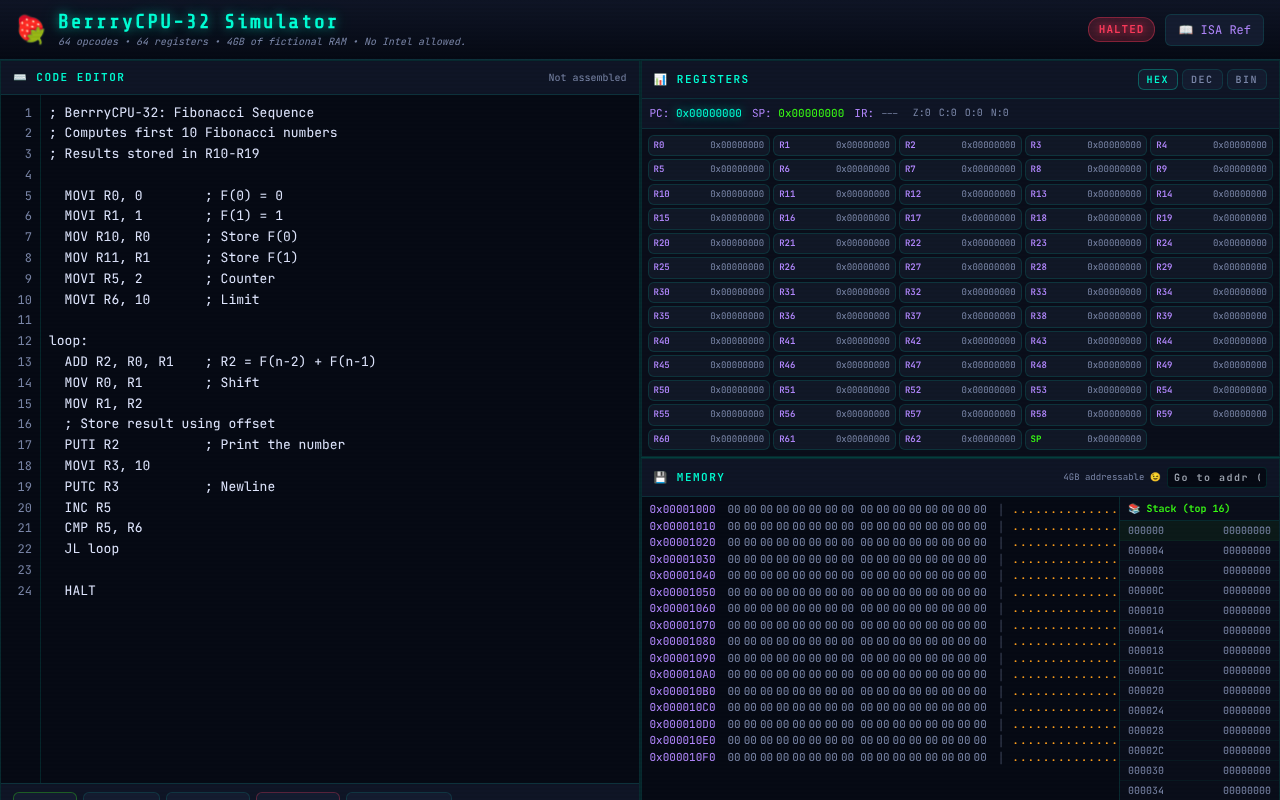
Task: Focus the Go to addr input field
Action: [x=1216, y=478]
